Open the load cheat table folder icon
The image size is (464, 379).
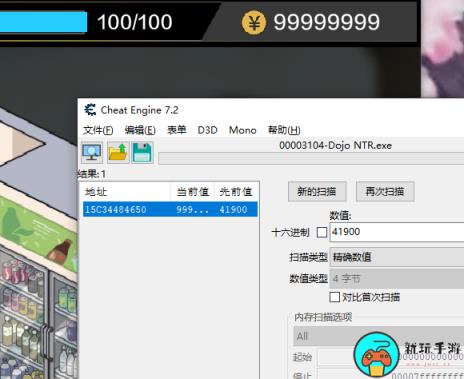(118, 153)
